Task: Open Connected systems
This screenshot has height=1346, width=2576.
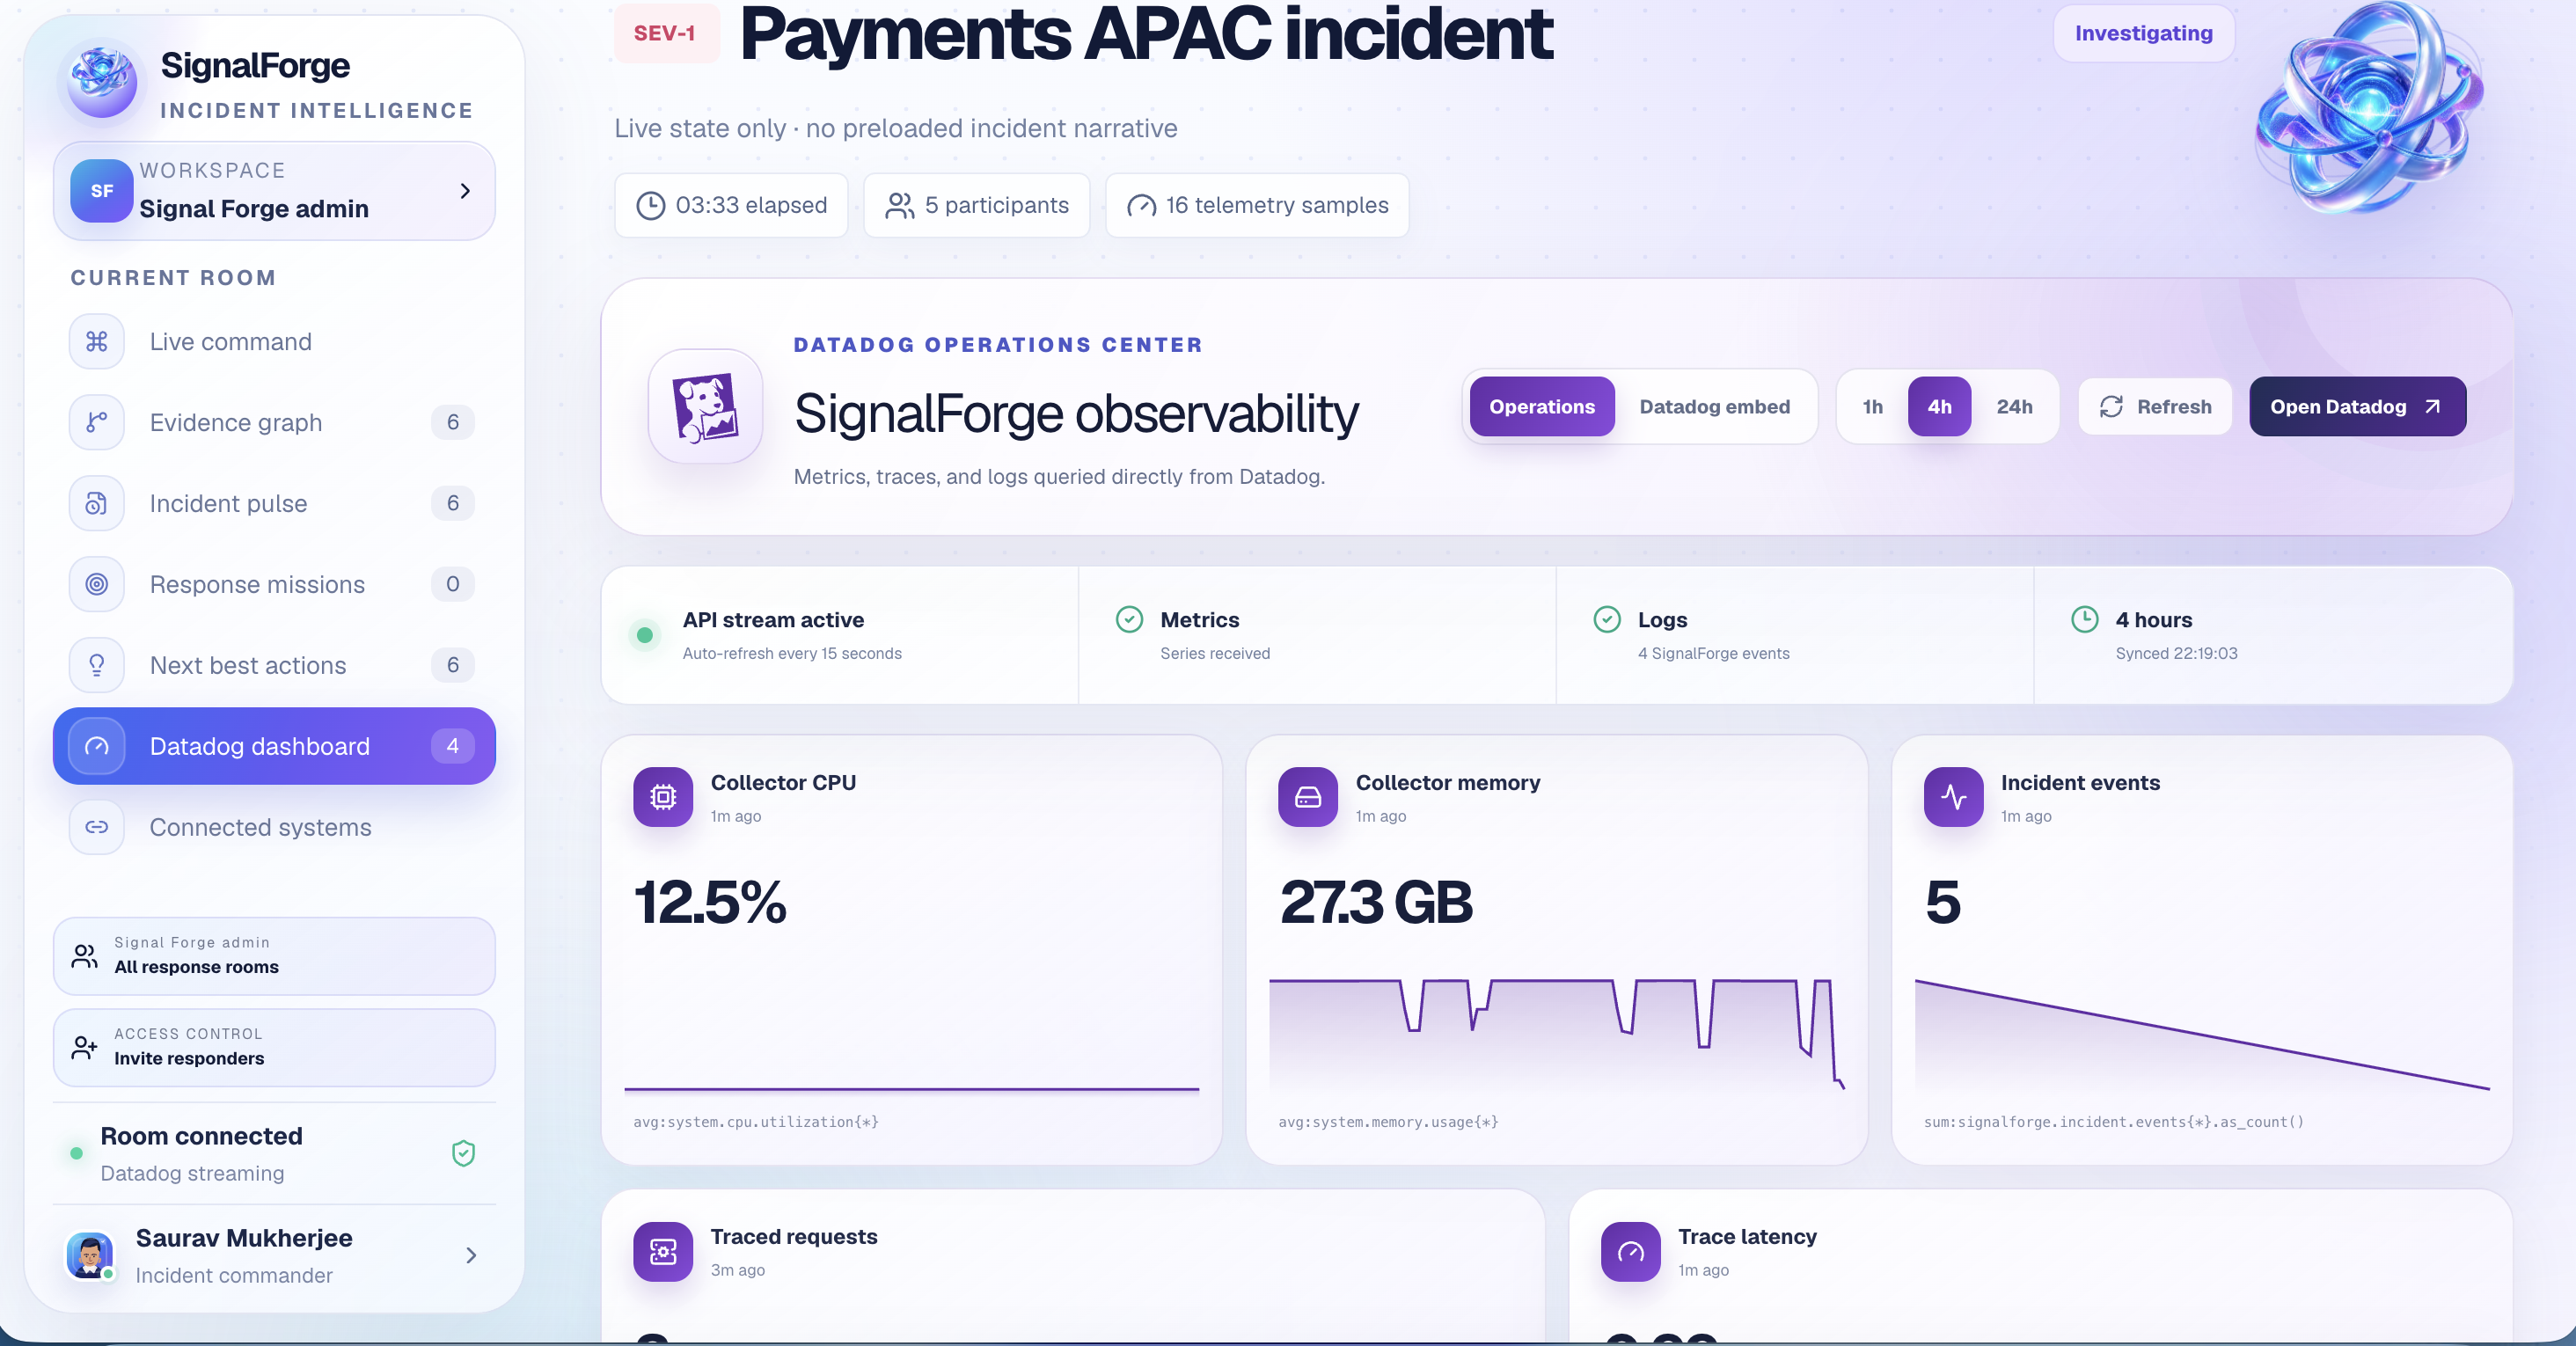Action: [x=274, y=827]
